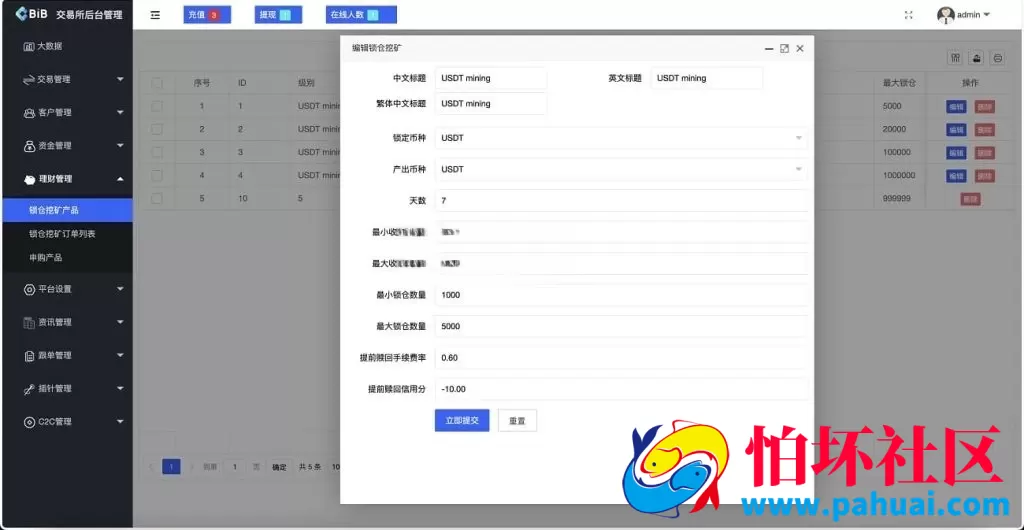The height and width of the screenshot is (530, 1024).
Task: Tick the checkbox for row 序号 1
Action: pos(157,106)
